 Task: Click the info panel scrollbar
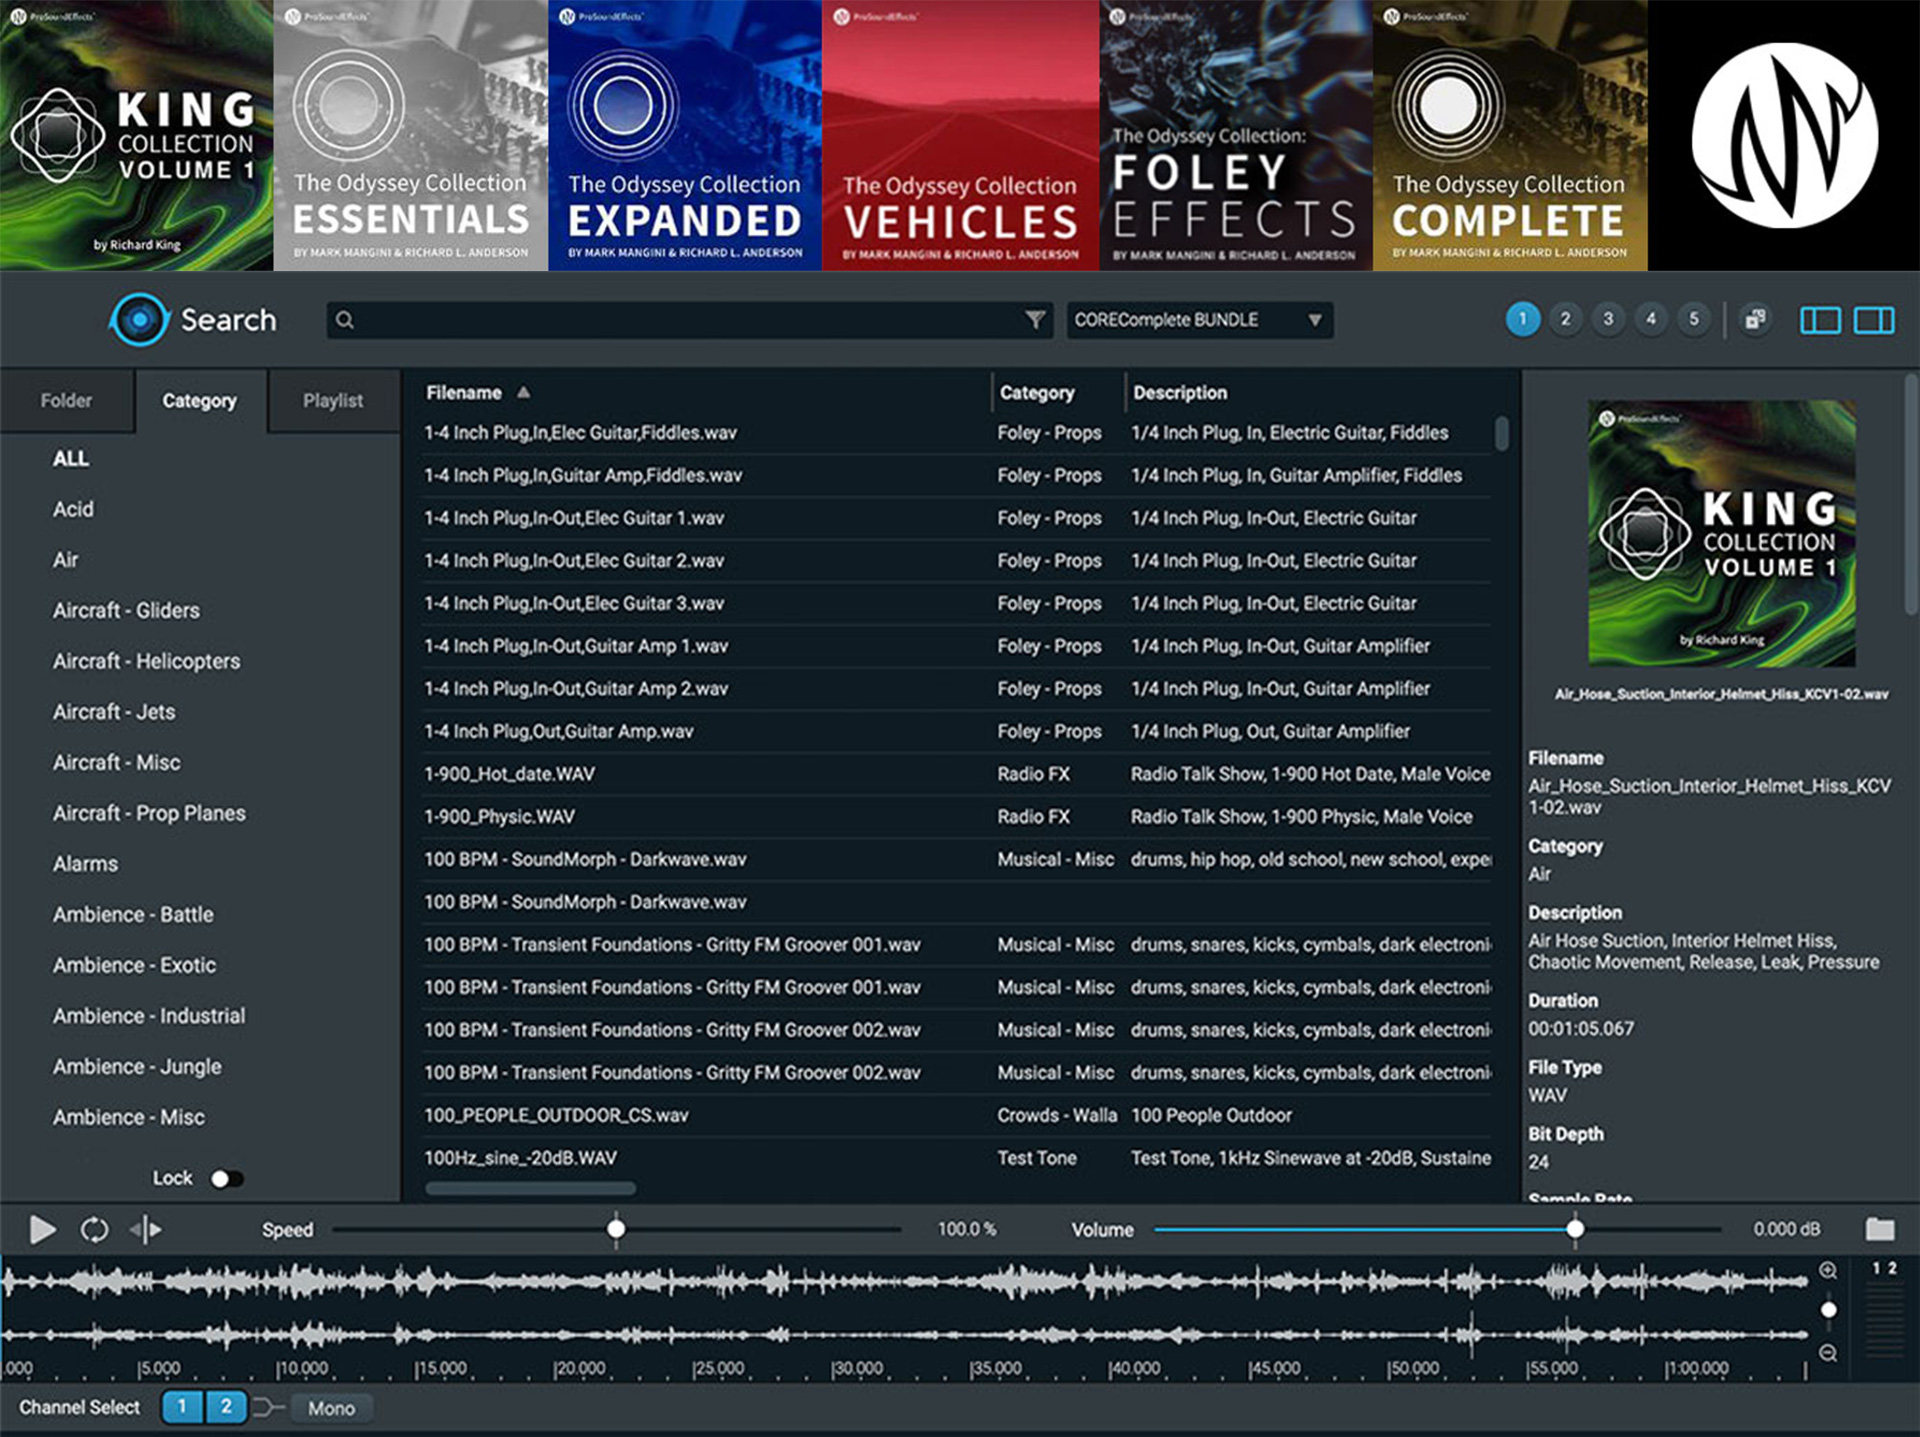coord(1911,495)
